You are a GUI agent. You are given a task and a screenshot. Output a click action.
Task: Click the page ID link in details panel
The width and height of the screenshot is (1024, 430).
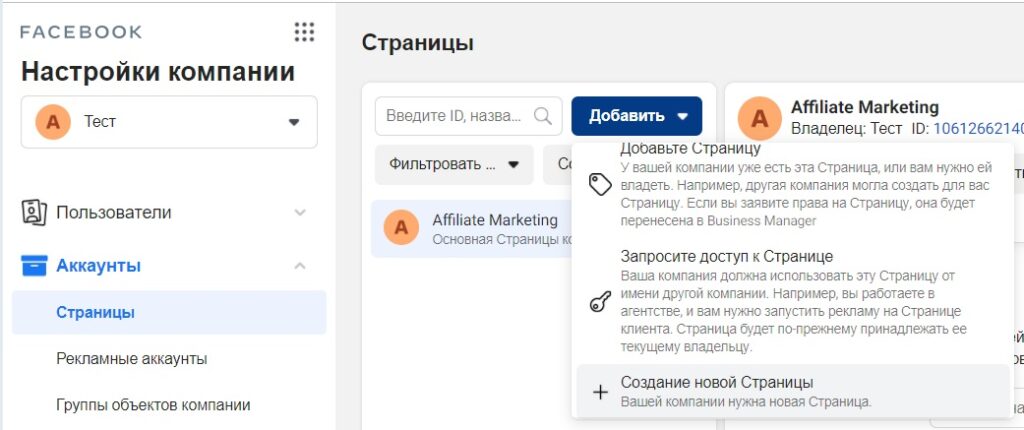click(x=978, y=129)
